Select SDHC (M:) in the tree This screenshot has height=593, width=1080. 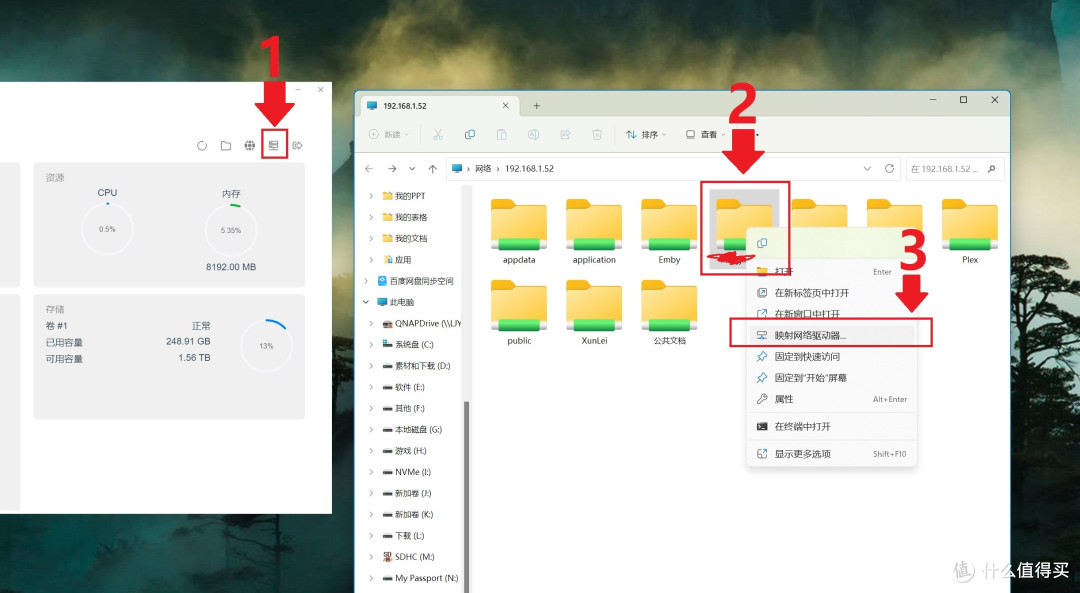click(x=408, y=557)
